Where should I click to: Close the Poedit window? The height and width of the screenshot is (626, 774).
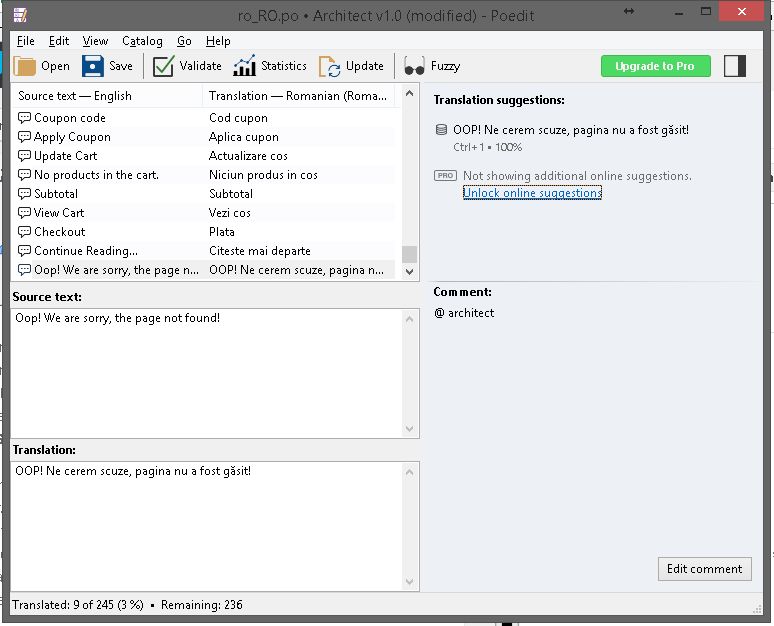pos(741,11)
